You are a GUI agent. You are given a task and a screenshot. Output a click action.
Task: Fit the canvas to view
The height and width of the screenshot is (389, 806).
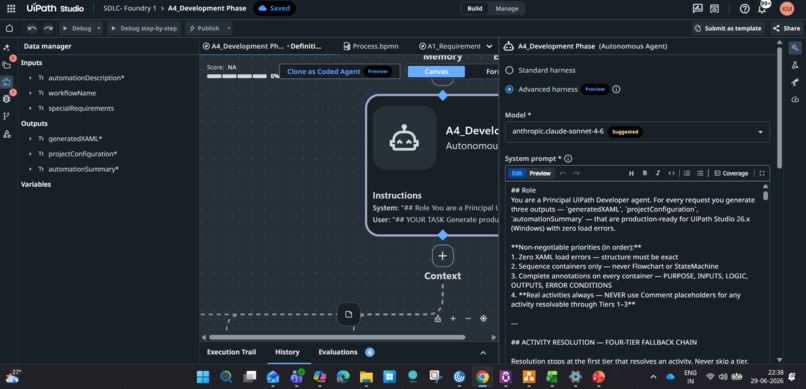point(483,319)
